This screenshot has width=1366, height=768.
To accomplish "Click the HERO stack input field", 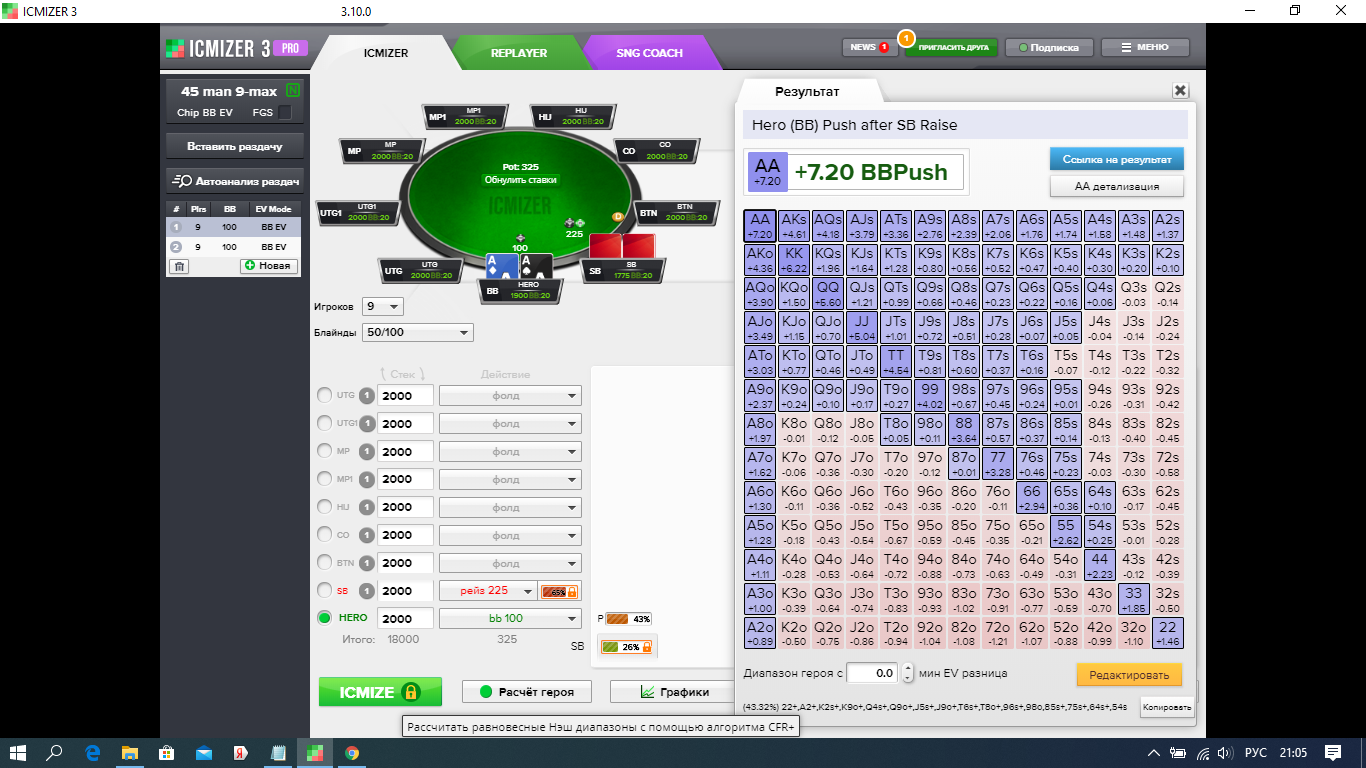I will (406, 618).
